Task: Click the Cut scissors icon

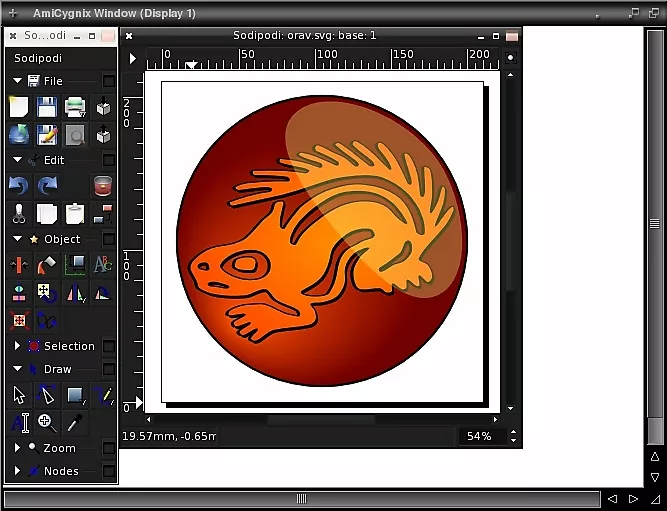Action: pos(18,213)
